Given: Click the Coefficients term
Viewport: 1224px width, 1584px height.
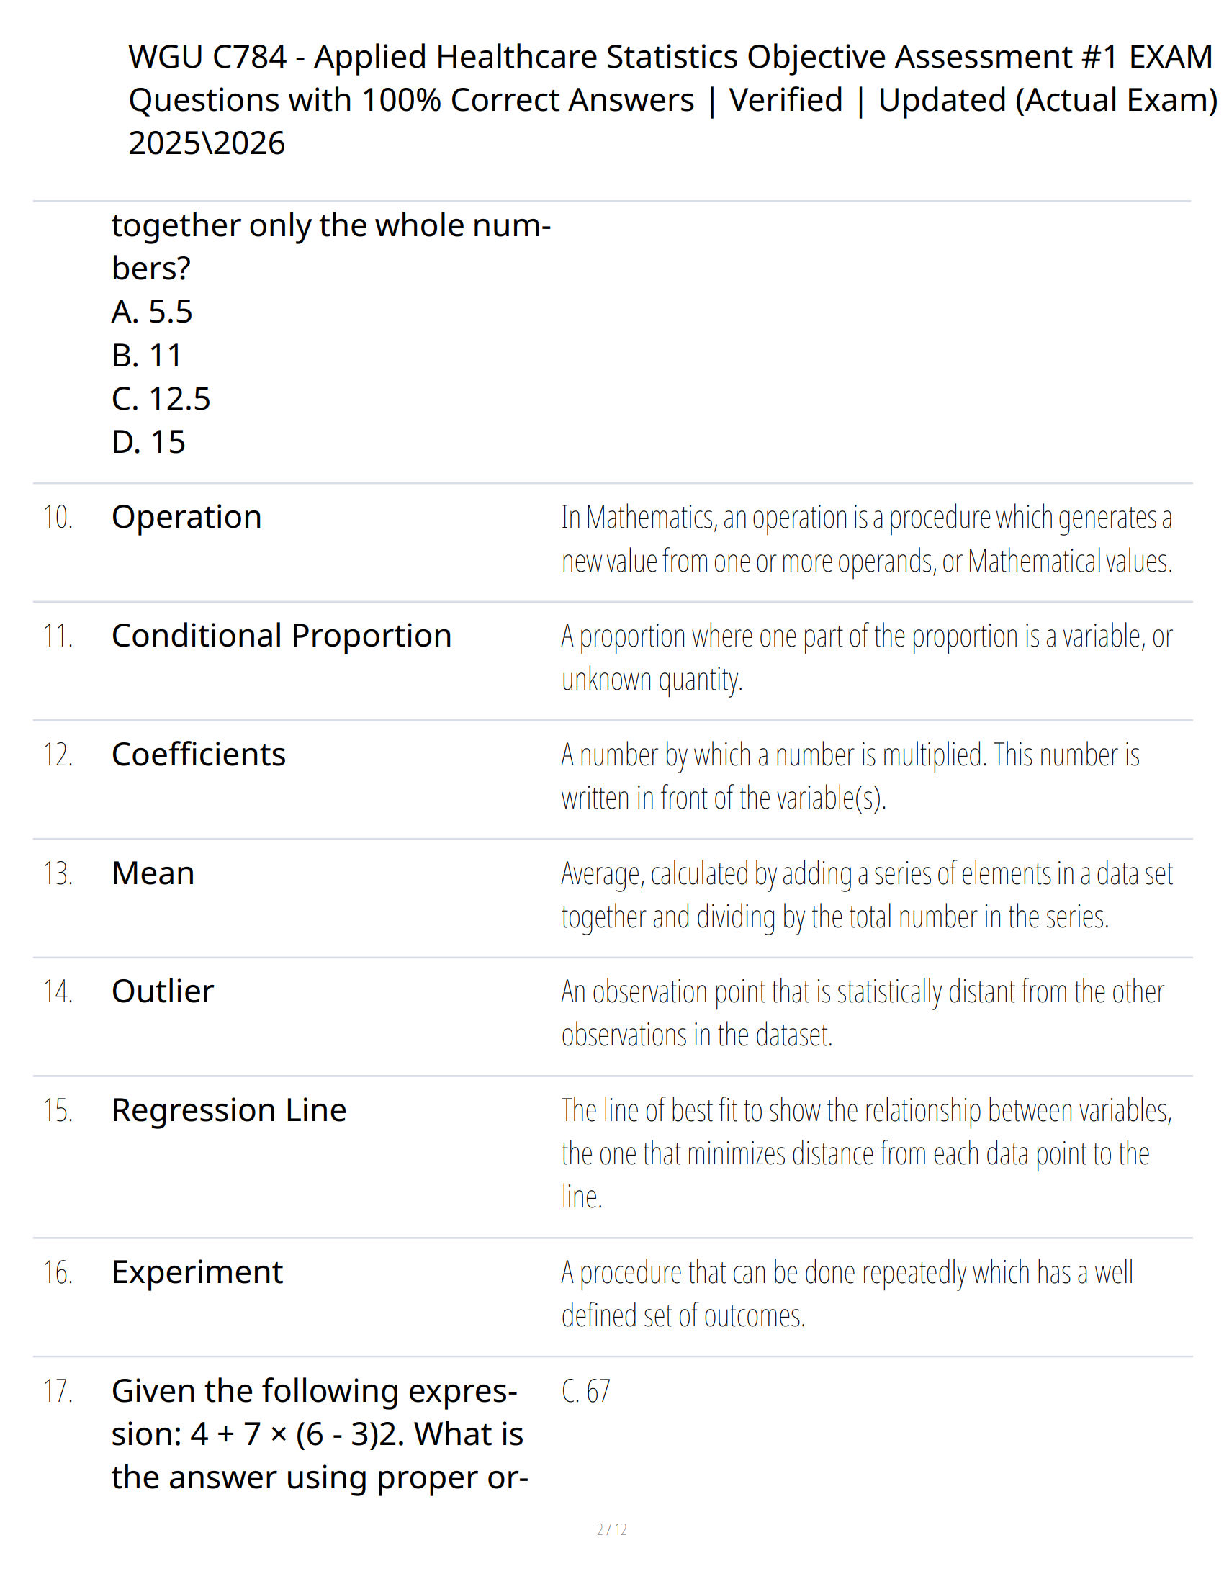Looking at the screenshot, I should tap(199, 754).
